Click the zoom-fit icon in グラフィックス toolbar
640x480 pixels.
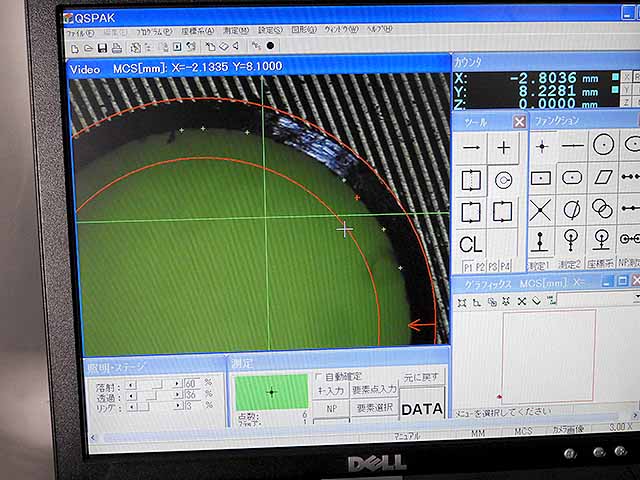[462, 303]
